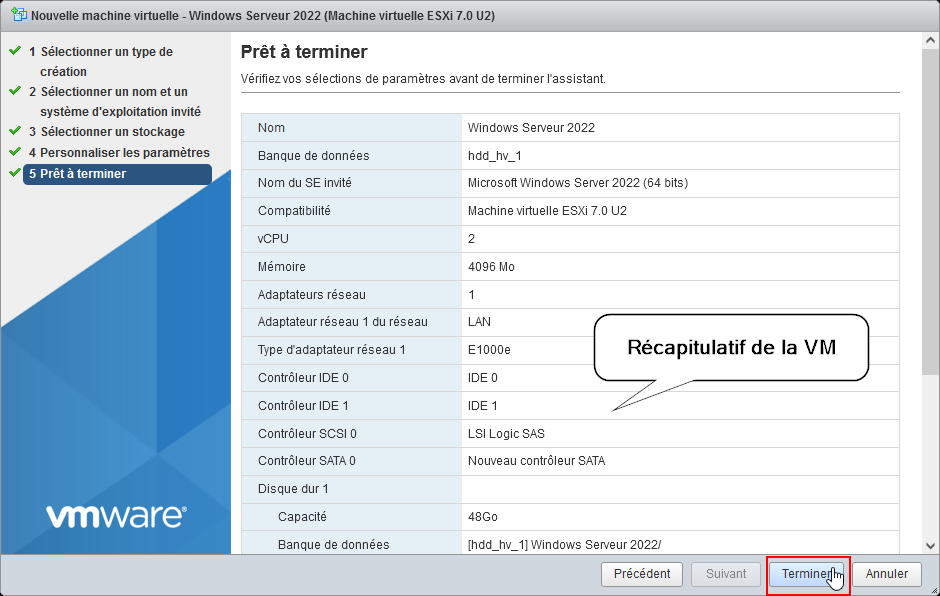The height and width of the screenshot is (596, 940).
Task: Click 'Microsoft Windows Server 2022 (64 bits)' value
Action: pyautogui.click(x=578, y=183)
